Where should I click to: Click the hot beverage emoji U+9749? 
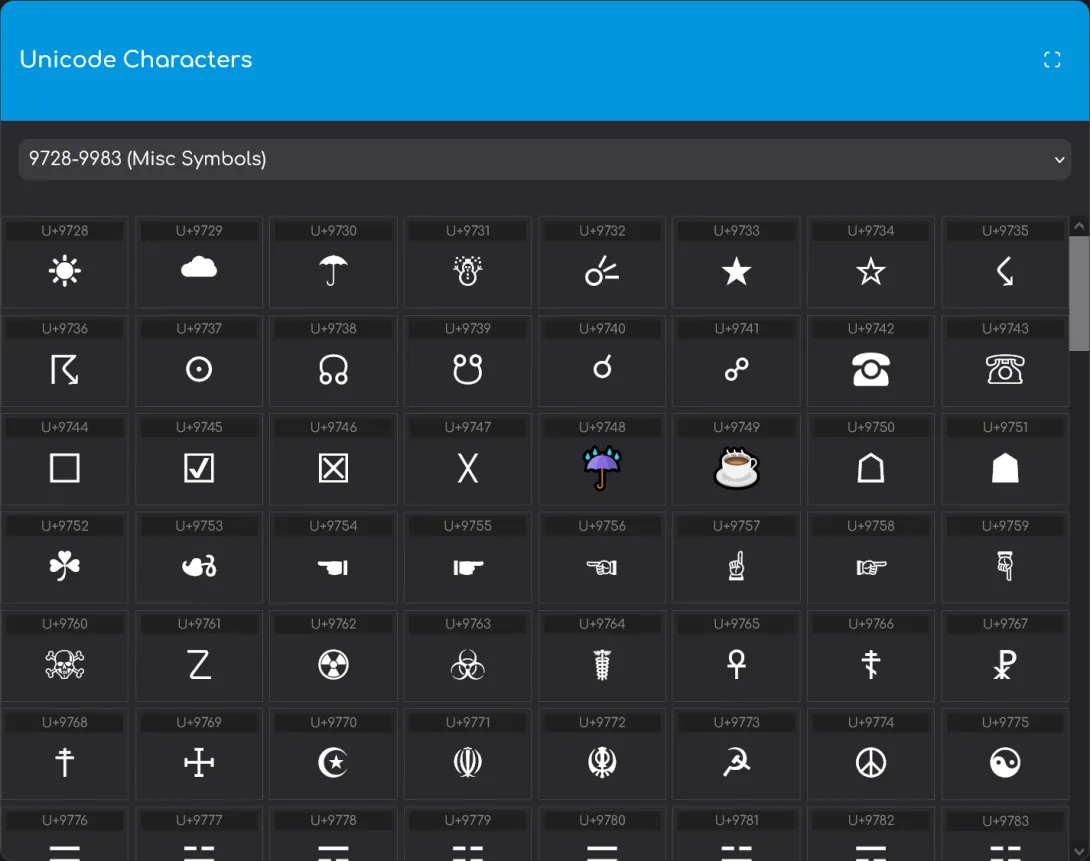736,467
